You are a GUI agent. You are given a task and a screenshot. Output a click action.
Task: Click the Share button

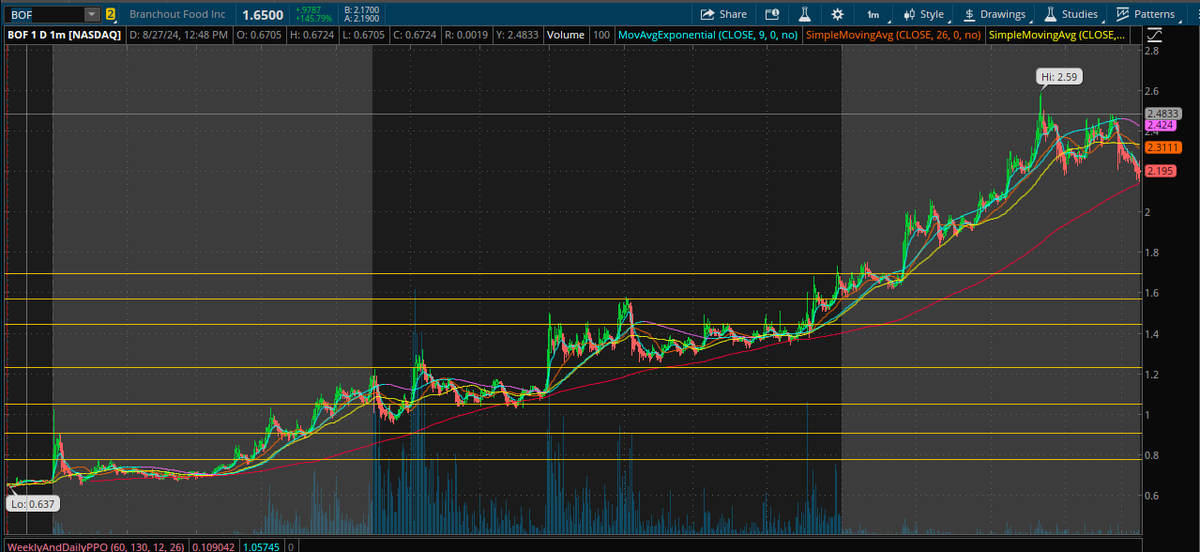pyautogui.click(x=723, y=14)
